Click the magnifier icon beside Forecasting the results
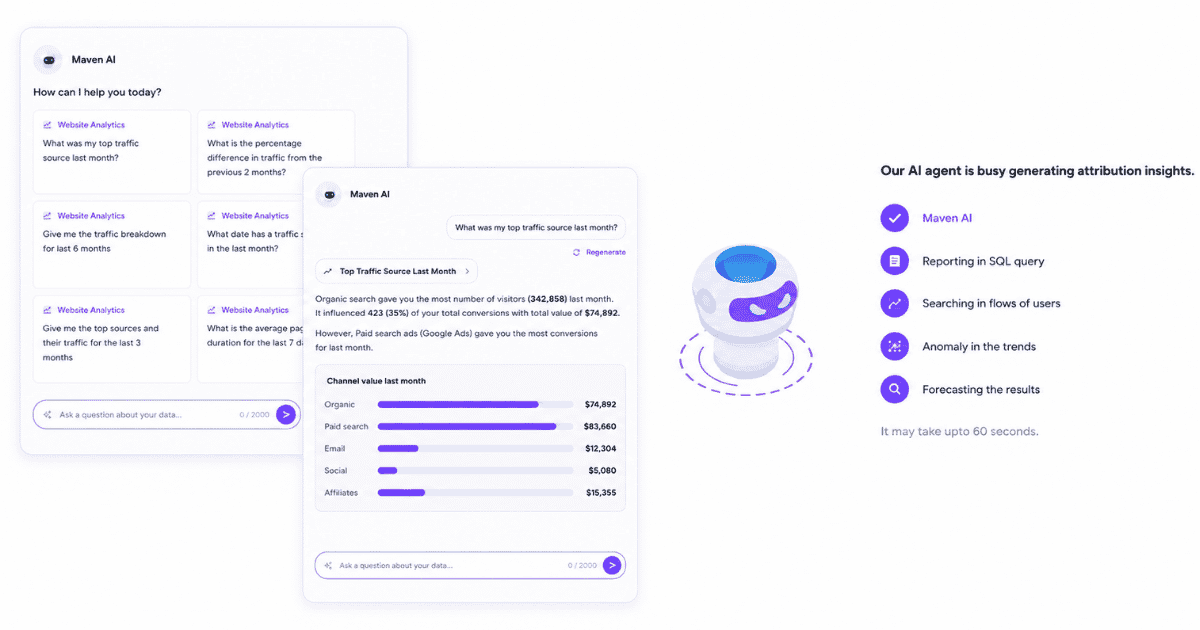1200x630 pixels. (x=894, y=389)
